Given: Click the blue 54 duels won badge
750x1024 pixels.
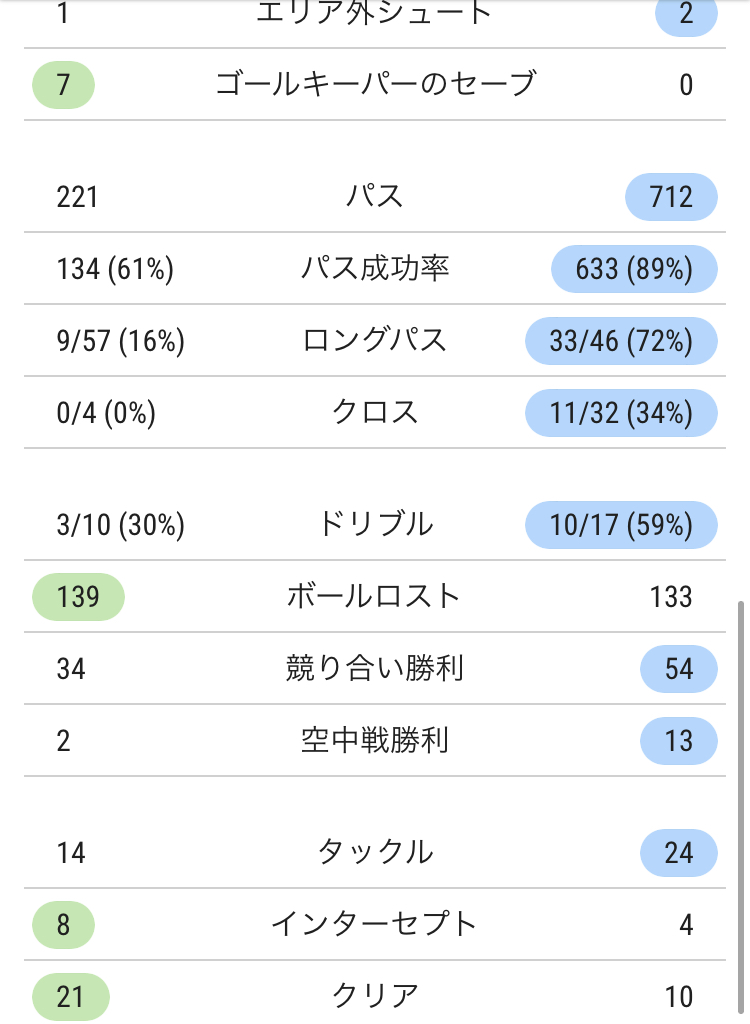Looking at the screenshot, I should tap(679, 669).
